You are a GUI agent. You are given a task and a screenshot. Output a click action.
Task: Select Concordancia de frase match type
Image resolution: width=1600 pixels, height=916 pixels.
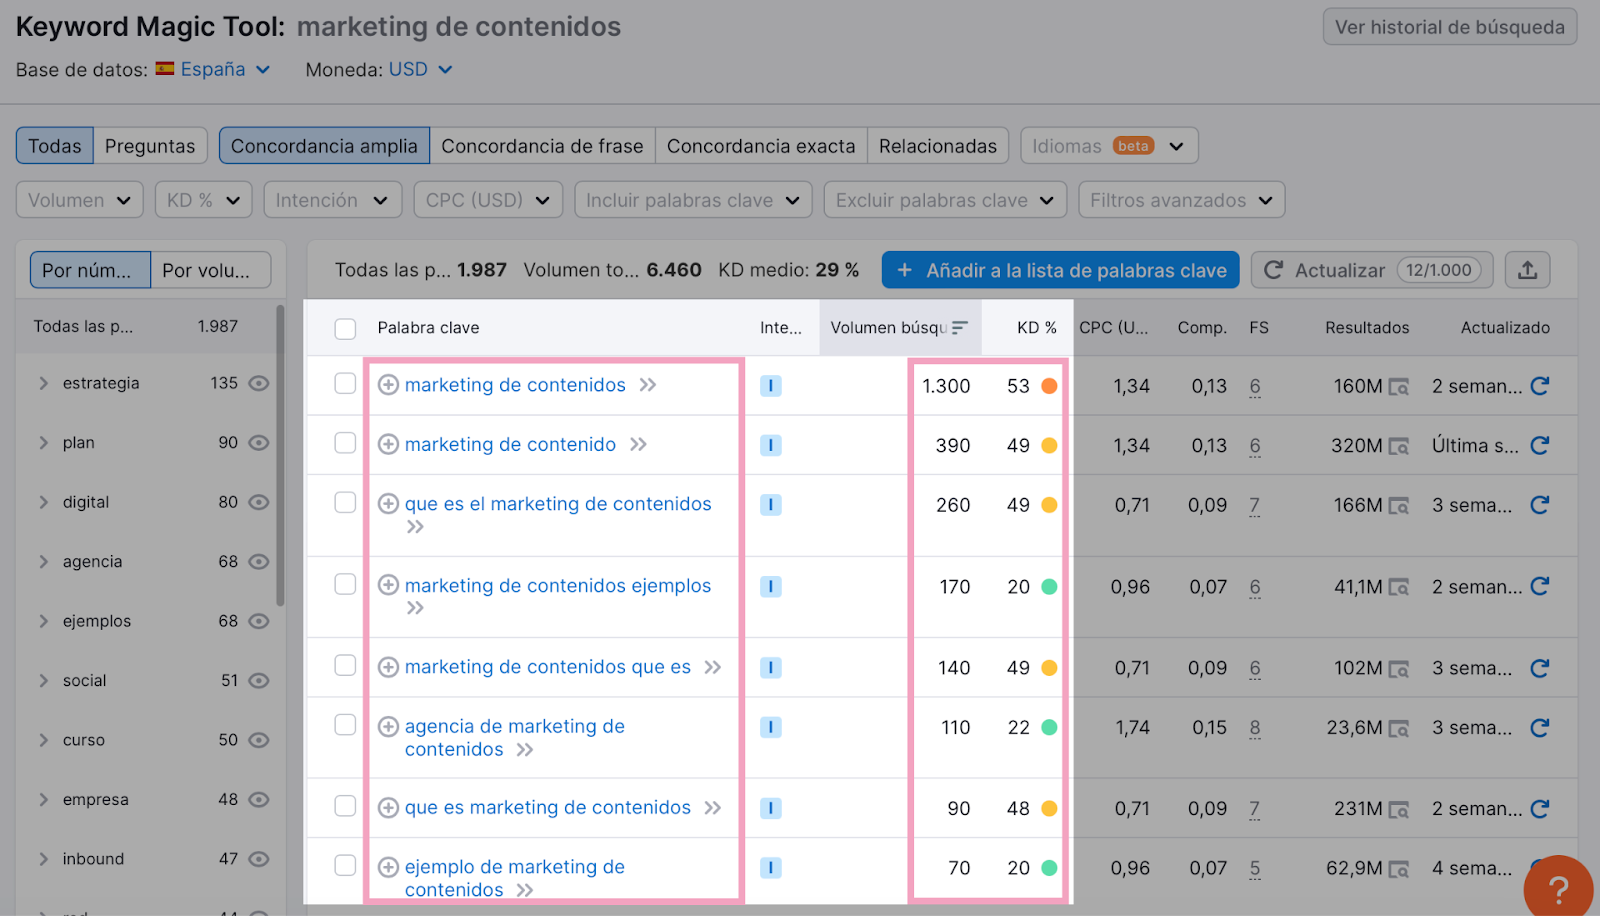[542, 146]
